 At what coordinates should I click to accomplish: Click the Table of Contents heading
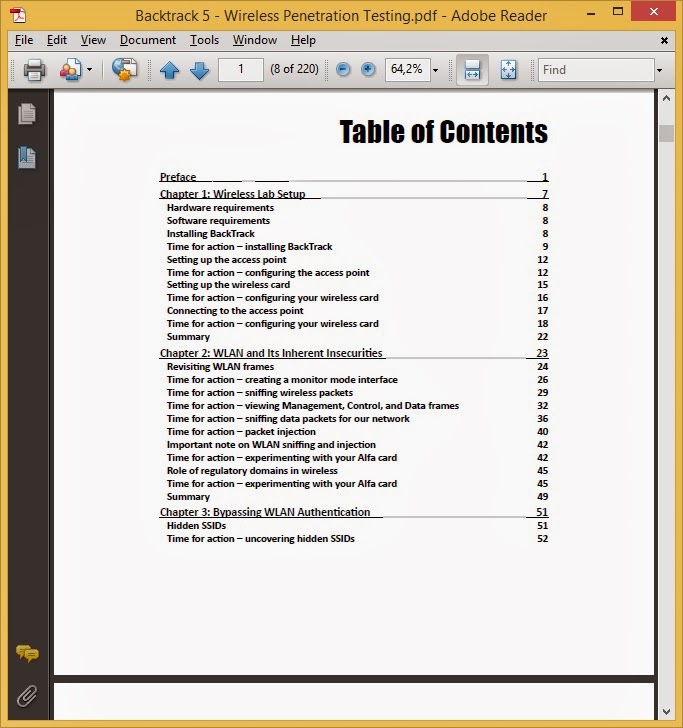pos(444,132)
